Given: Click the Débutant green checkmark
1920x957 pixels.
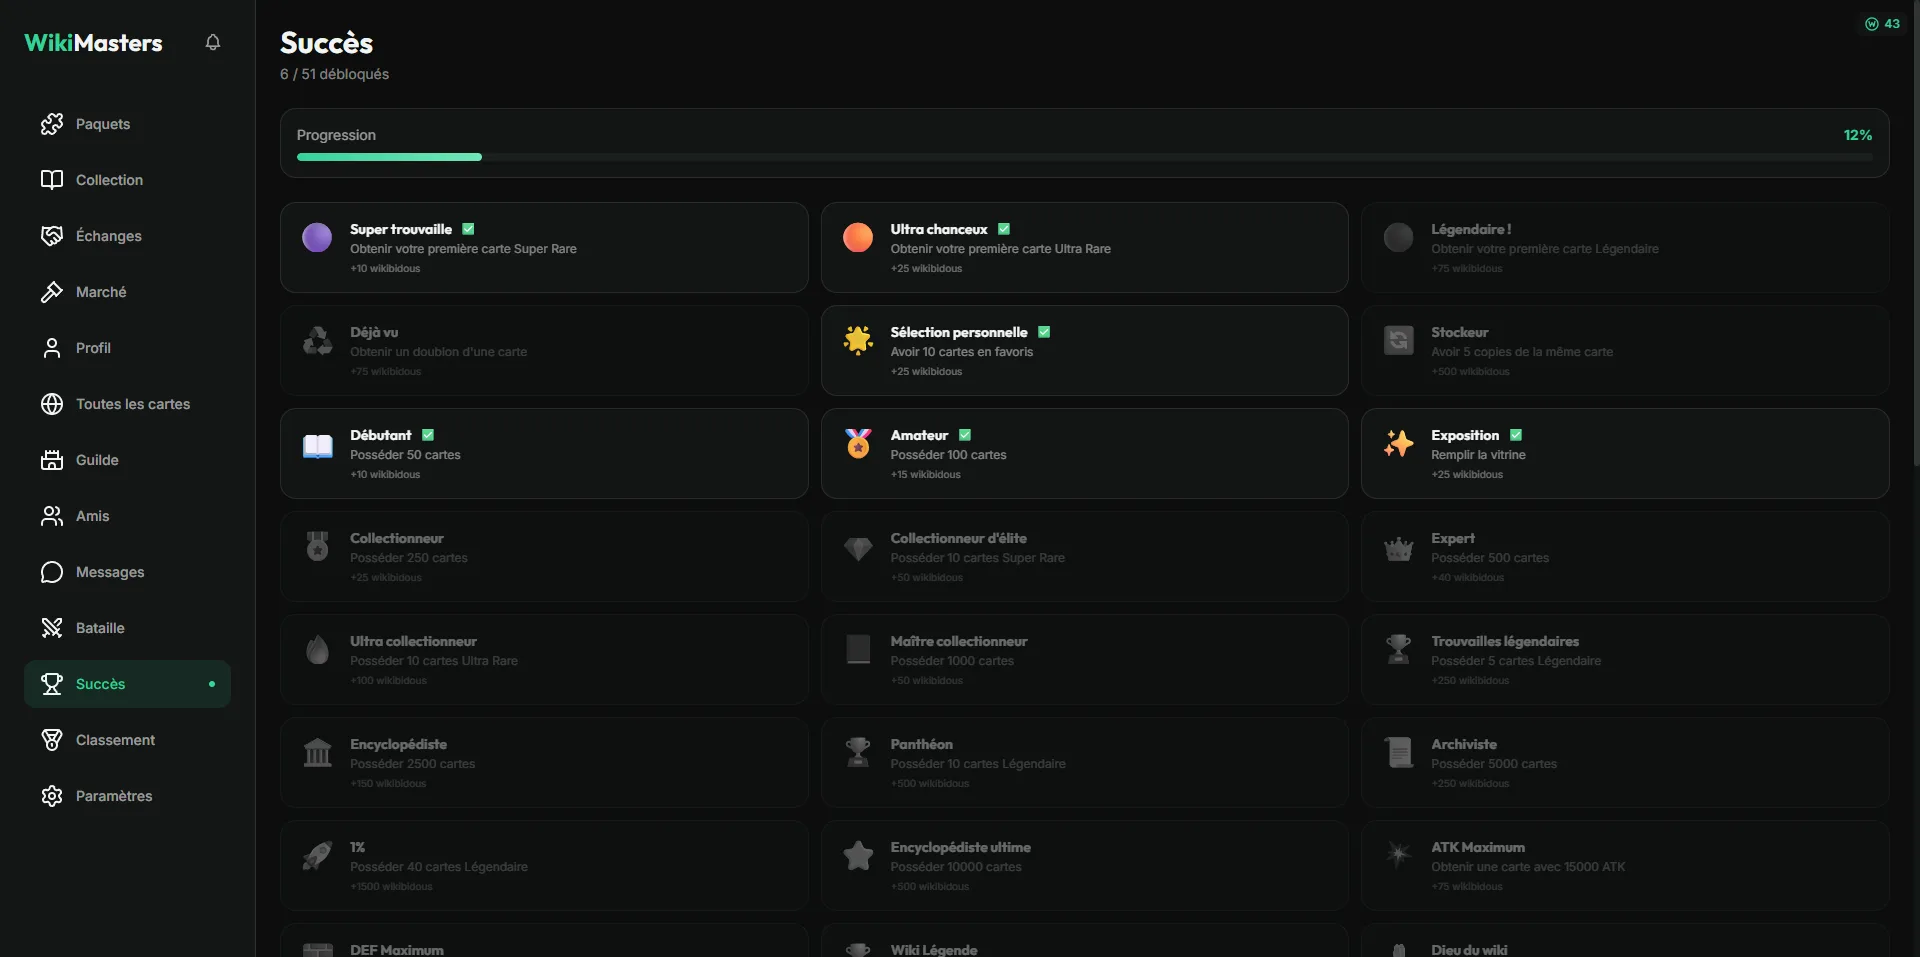Looking at the screenshot, I should point(428,435).
